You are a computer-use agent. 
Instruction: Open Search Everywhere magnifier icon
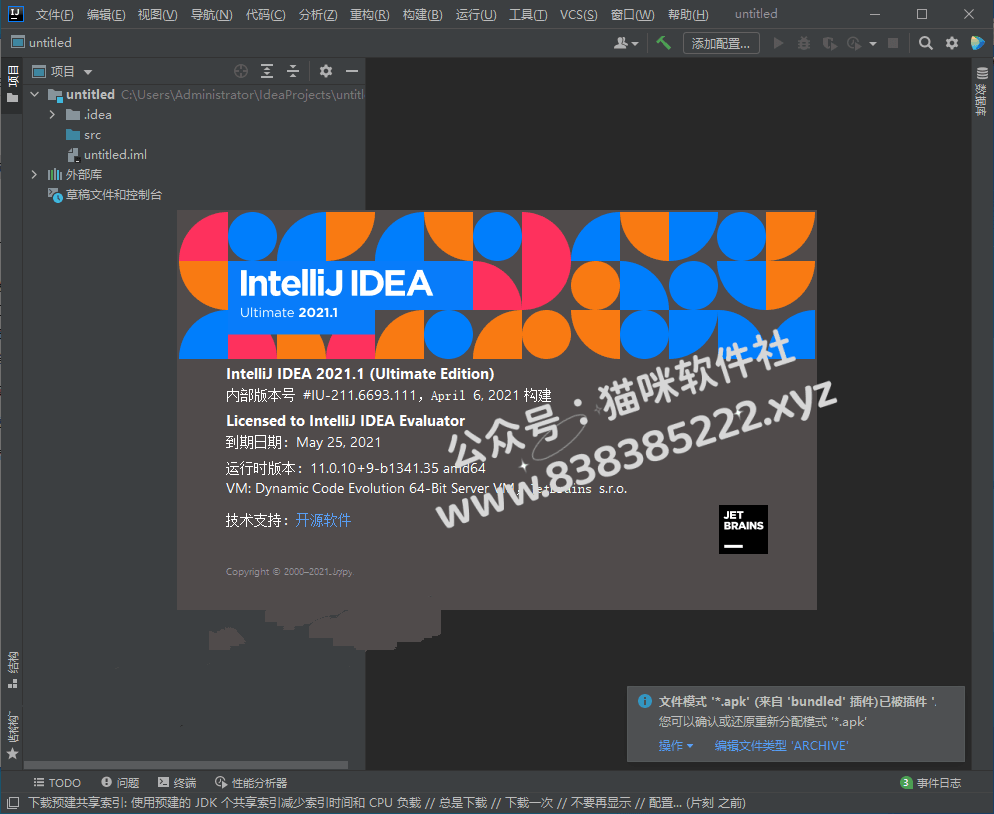click(x=926, y=43)
